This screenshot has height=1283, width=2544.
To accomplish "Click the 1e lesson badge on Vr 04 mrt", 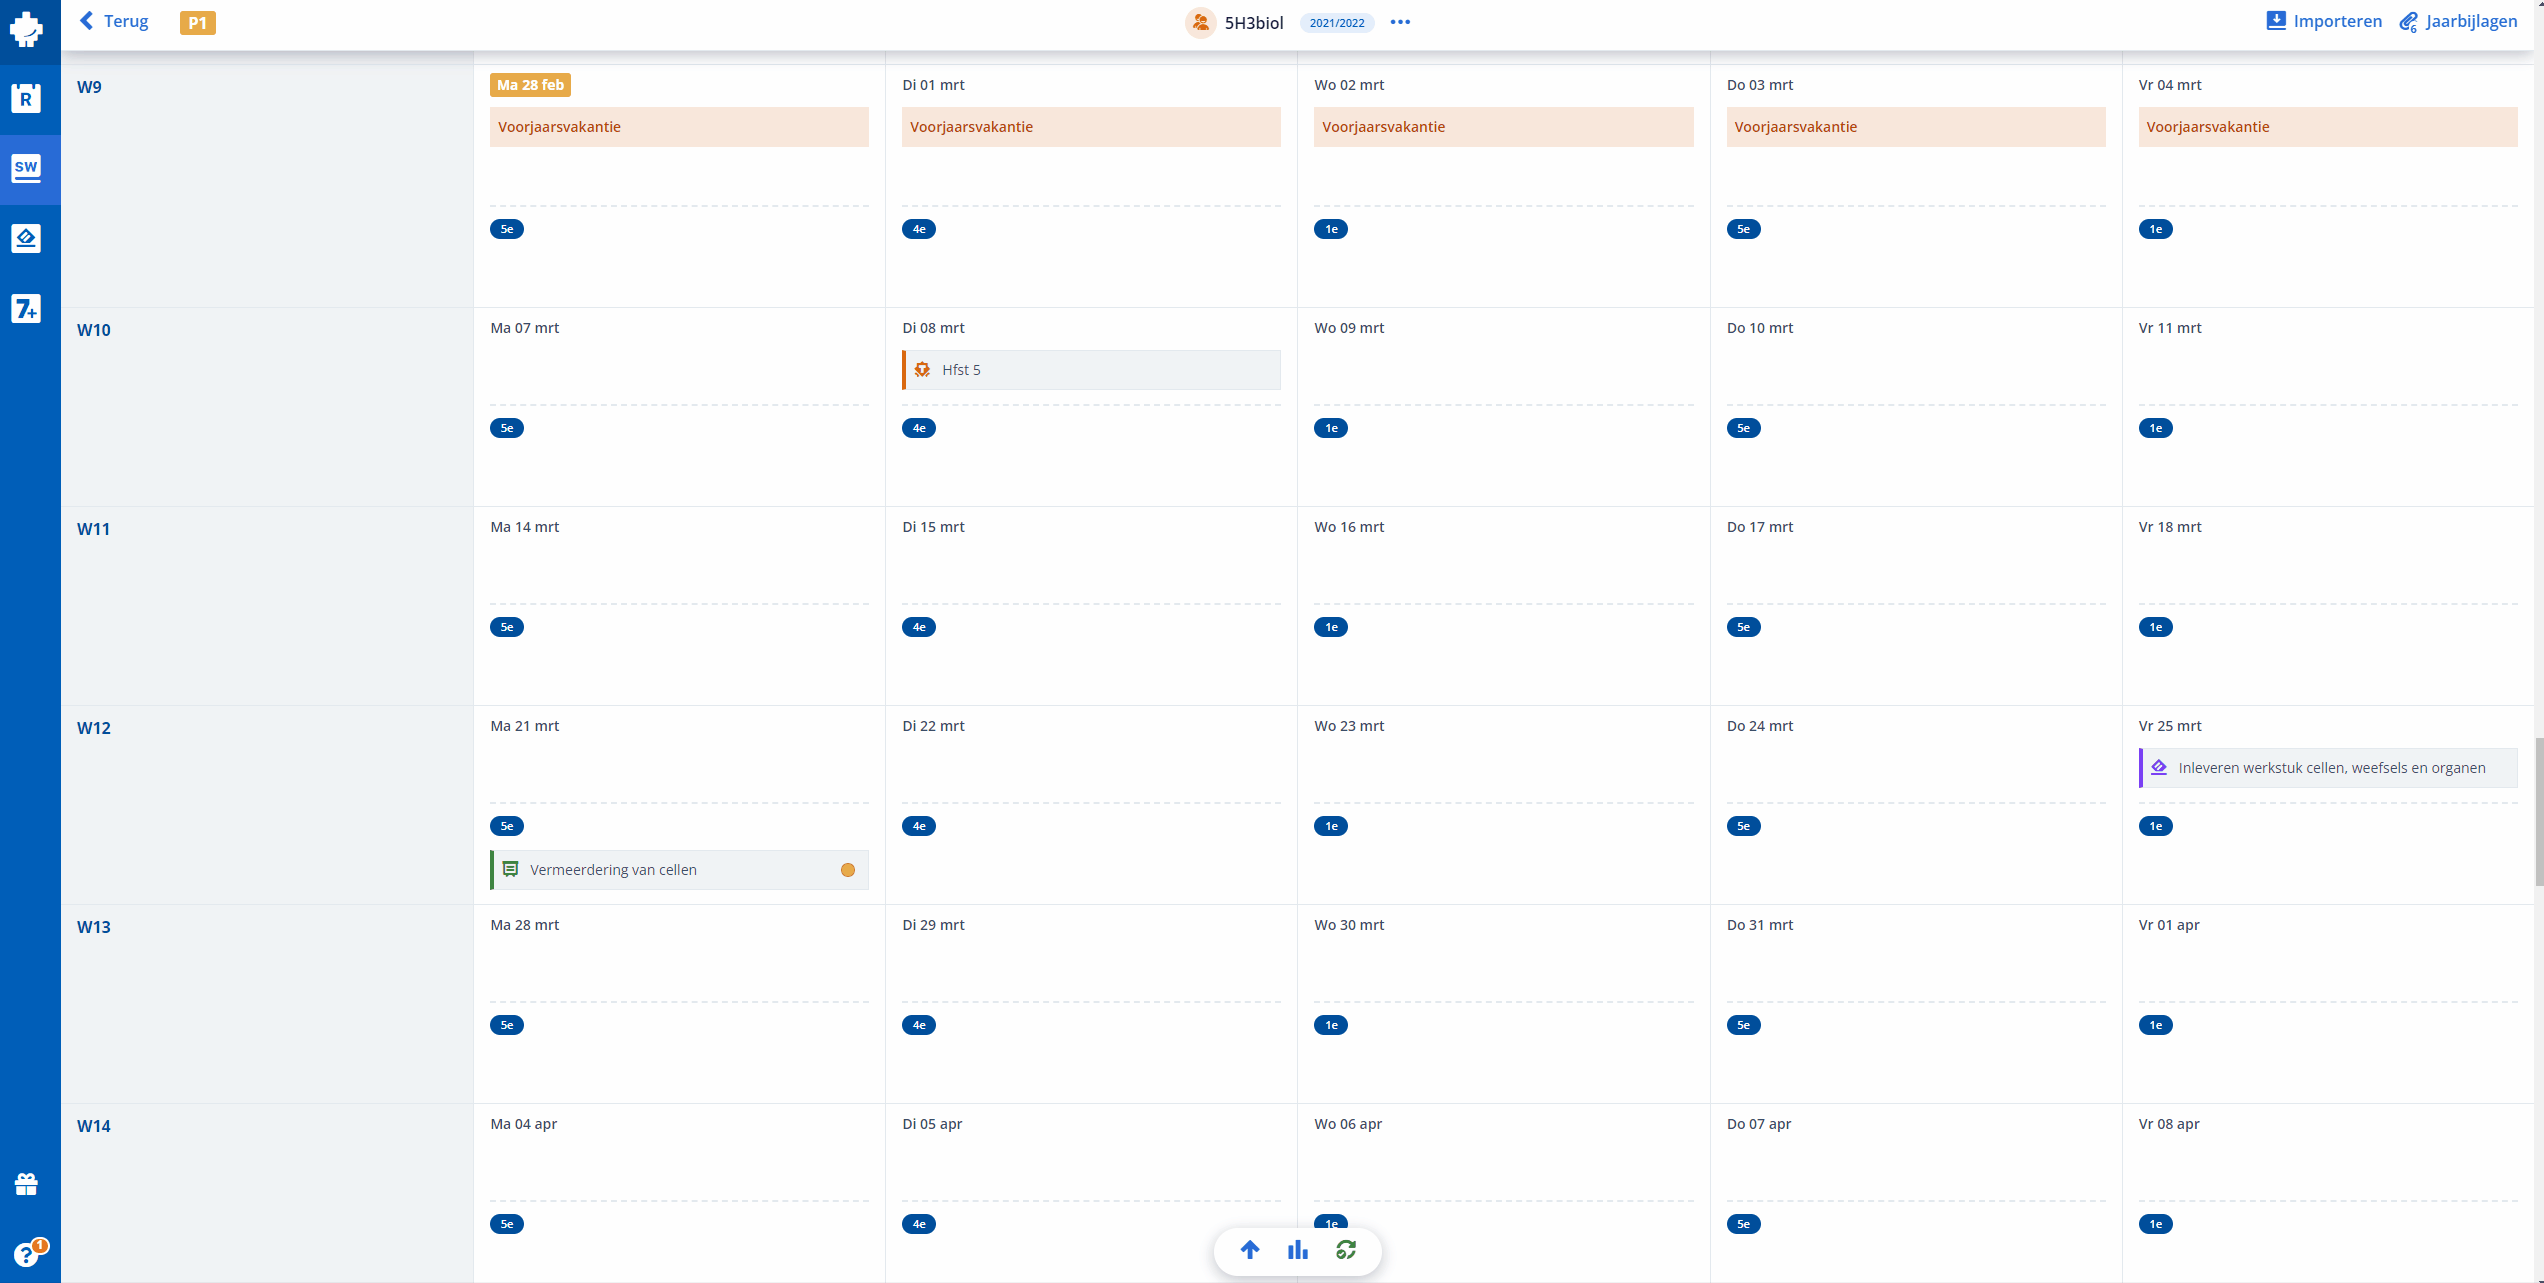I will tap(2156, 229).
